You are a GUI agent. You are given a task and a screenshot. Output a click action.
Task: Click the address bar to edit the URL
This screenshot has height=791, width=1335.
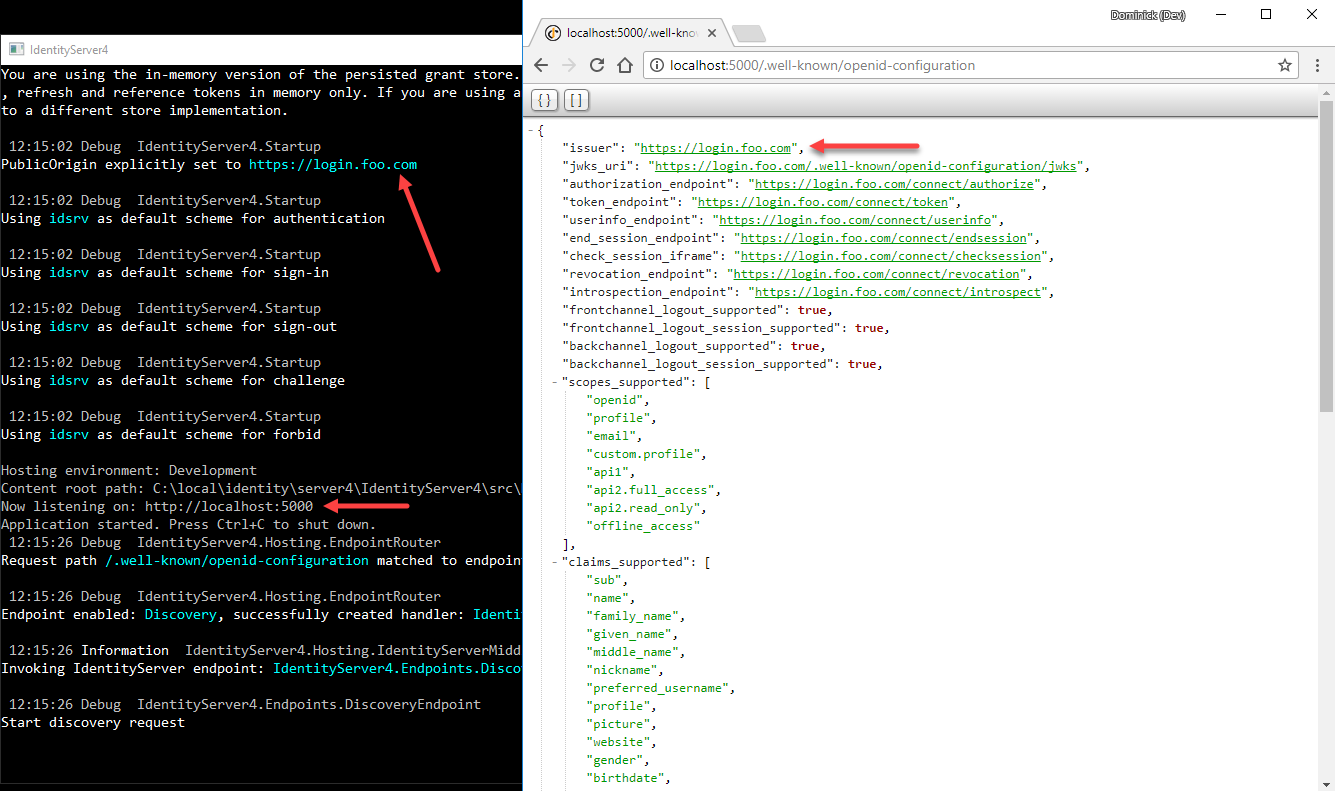(950, 64)
